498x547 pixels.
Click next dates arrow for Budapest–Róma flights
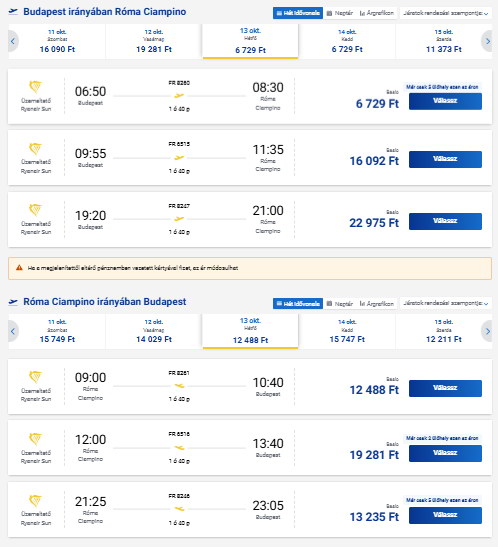pyautogui.click(x=488, y=42)
